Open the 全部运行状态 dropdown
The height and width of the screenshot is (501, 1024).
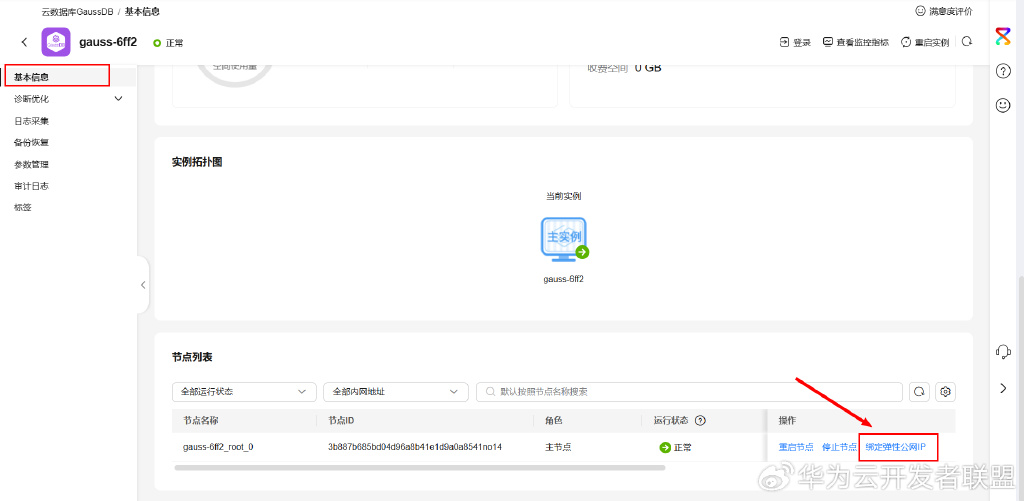(x=244, y=392)
